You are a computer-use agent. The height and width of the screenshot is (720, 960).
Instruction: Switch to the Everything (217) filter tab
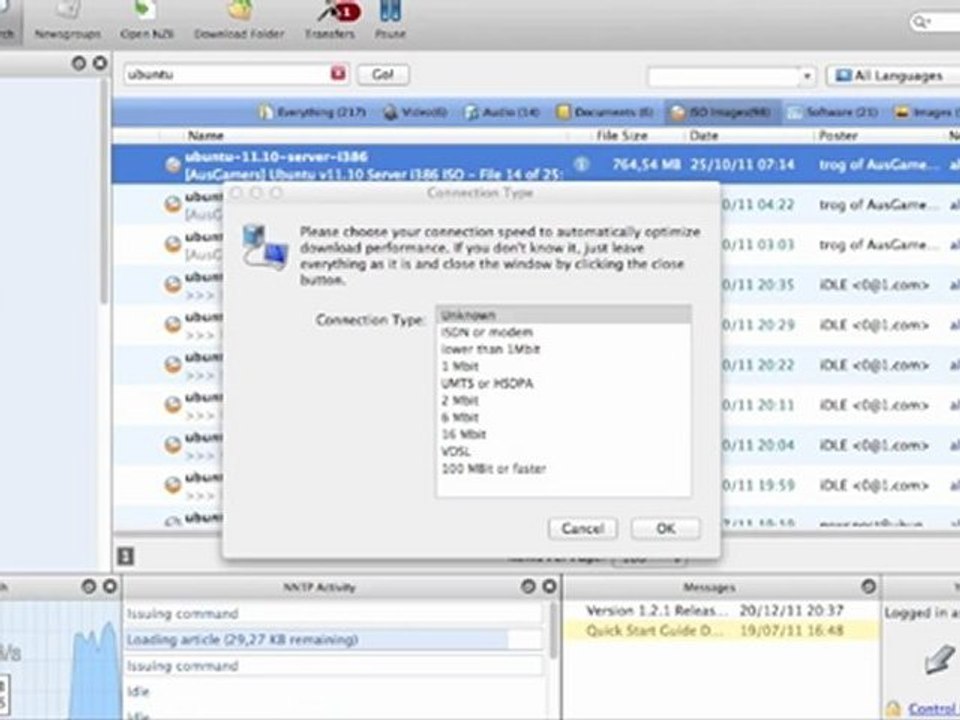pyautogui.click(x=312, y=112)
